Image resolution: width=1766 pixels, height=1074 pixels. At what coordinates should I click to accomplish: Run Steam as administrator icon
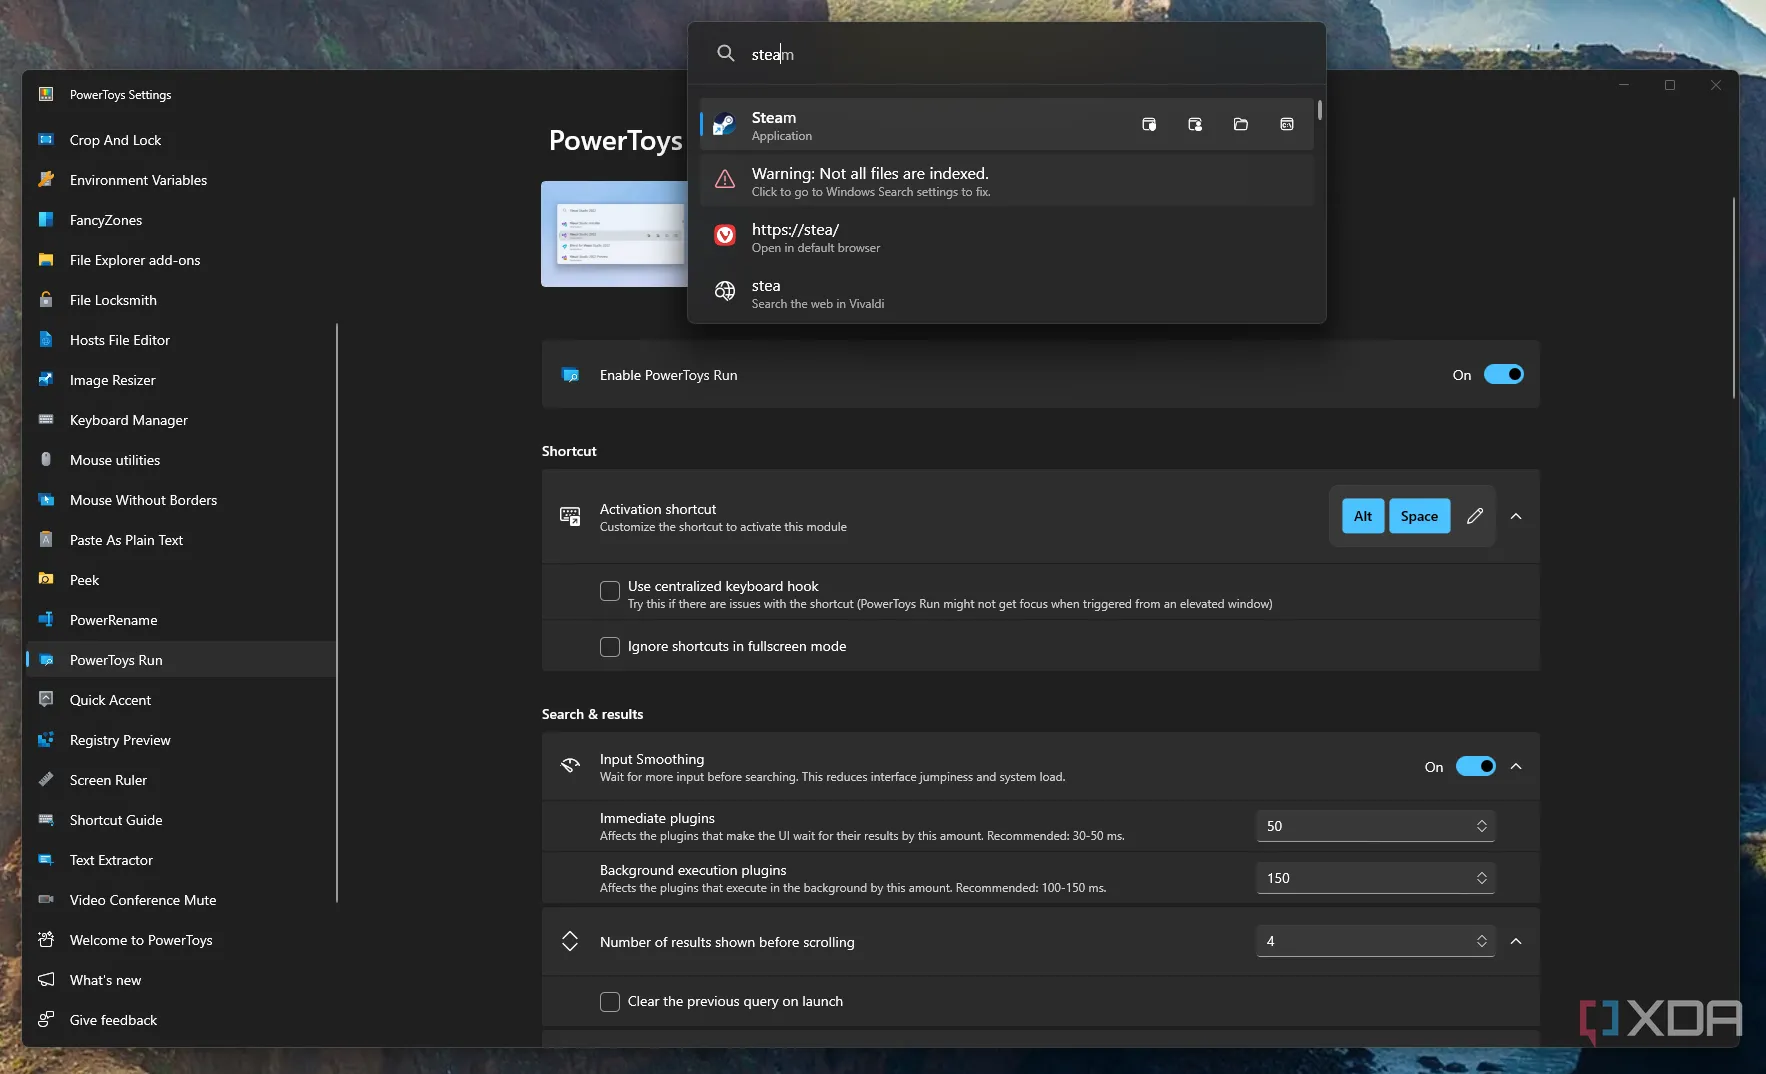click(x=1149, y=124)
